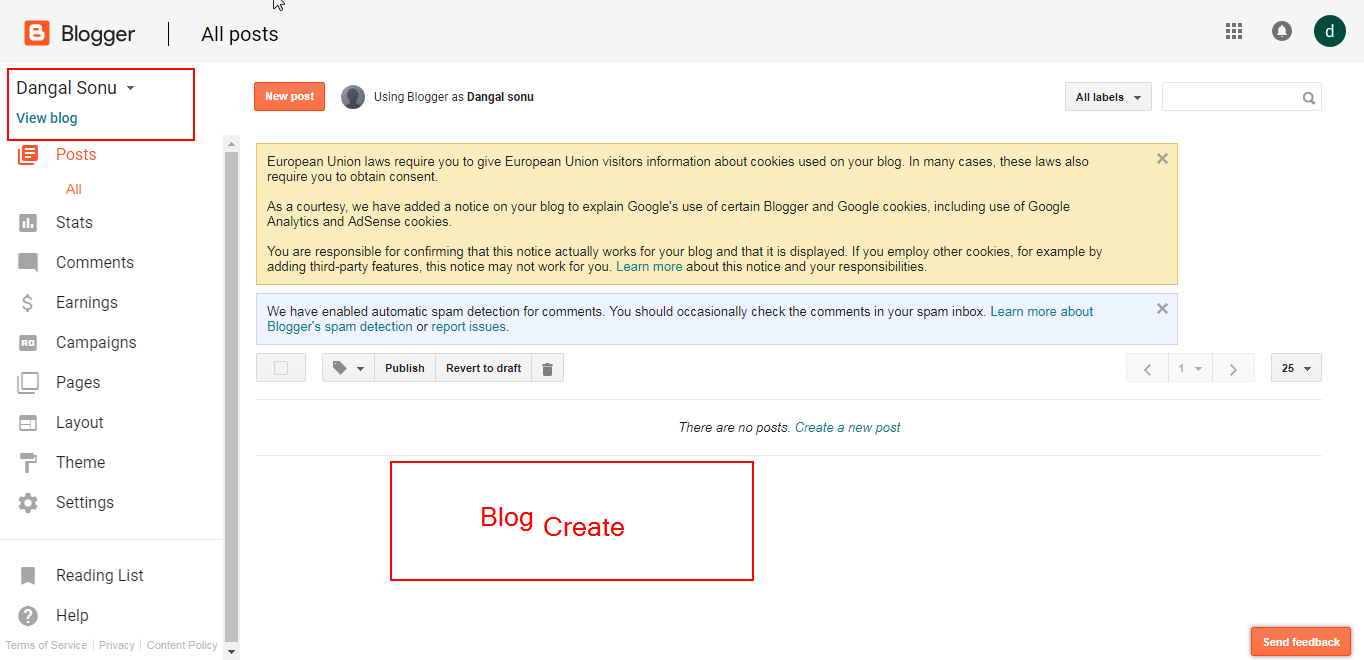Screen dimensions: 1364x660
Task: Open the page number dropdown
Action: pyautogui.click(x=1190, y=368)
